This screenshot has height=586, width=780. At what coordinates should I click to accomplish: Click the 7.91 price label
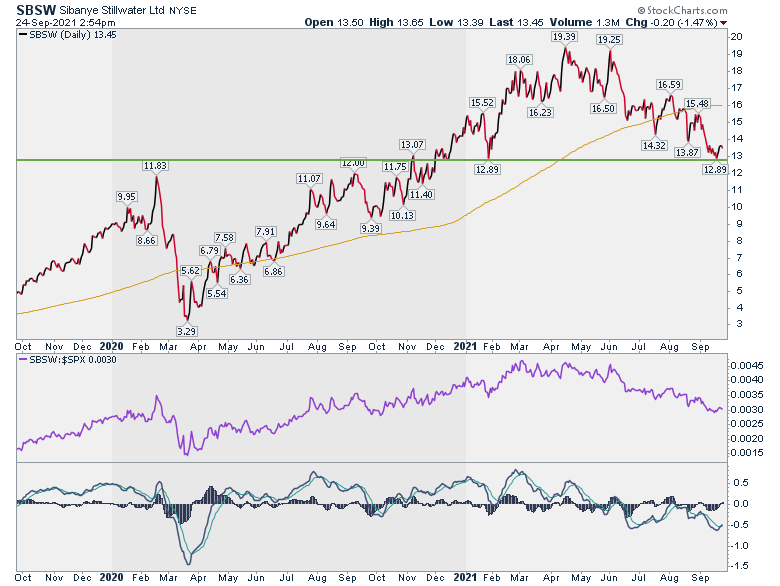[265, 231]
